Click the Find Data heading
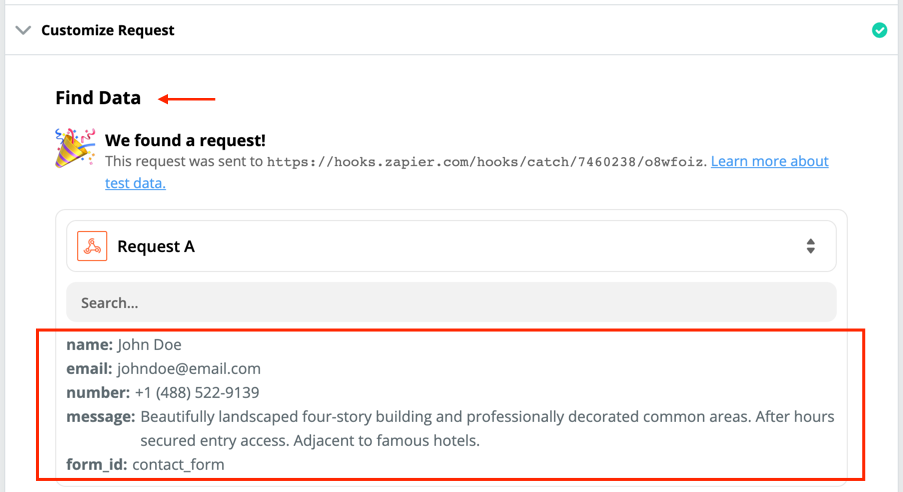 [98, 98]
